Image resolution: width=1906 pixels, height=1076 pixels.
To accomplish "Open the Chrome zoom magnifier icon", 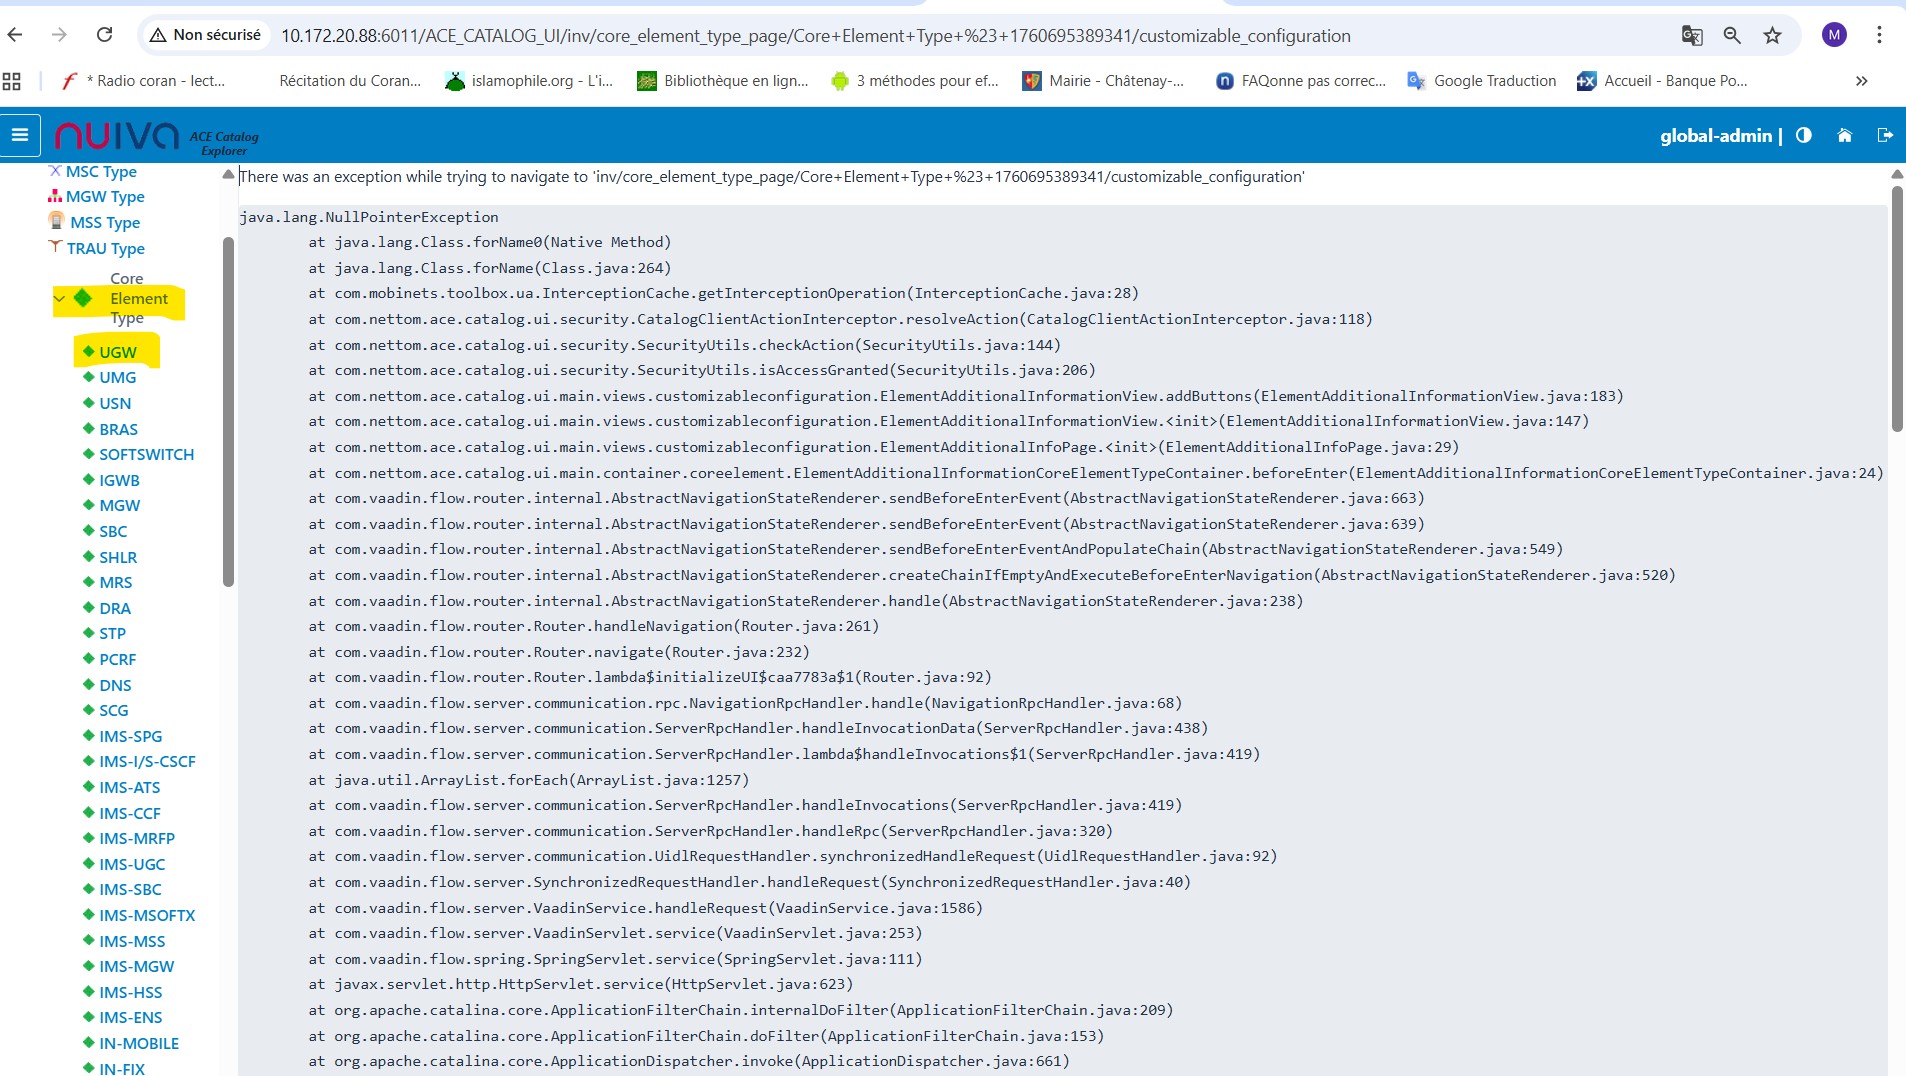I will pyautogui.click(x=1732, y=35).
